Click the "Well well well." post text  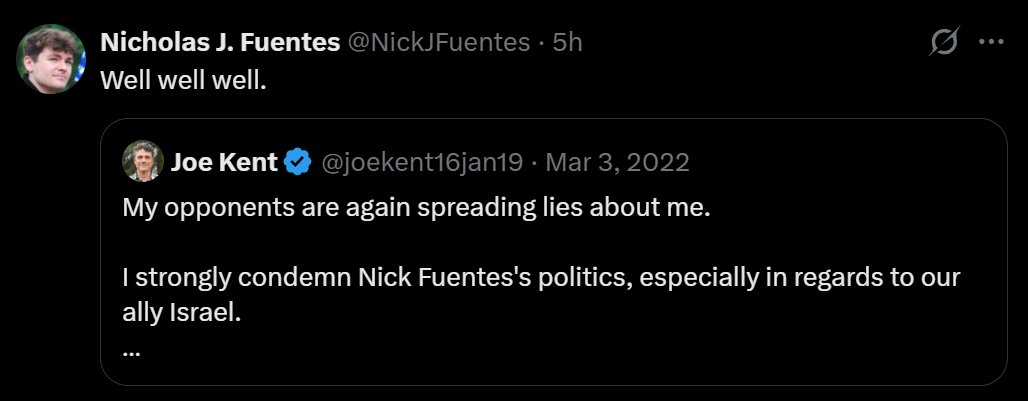pyautogui.click(x=184, y=79)
